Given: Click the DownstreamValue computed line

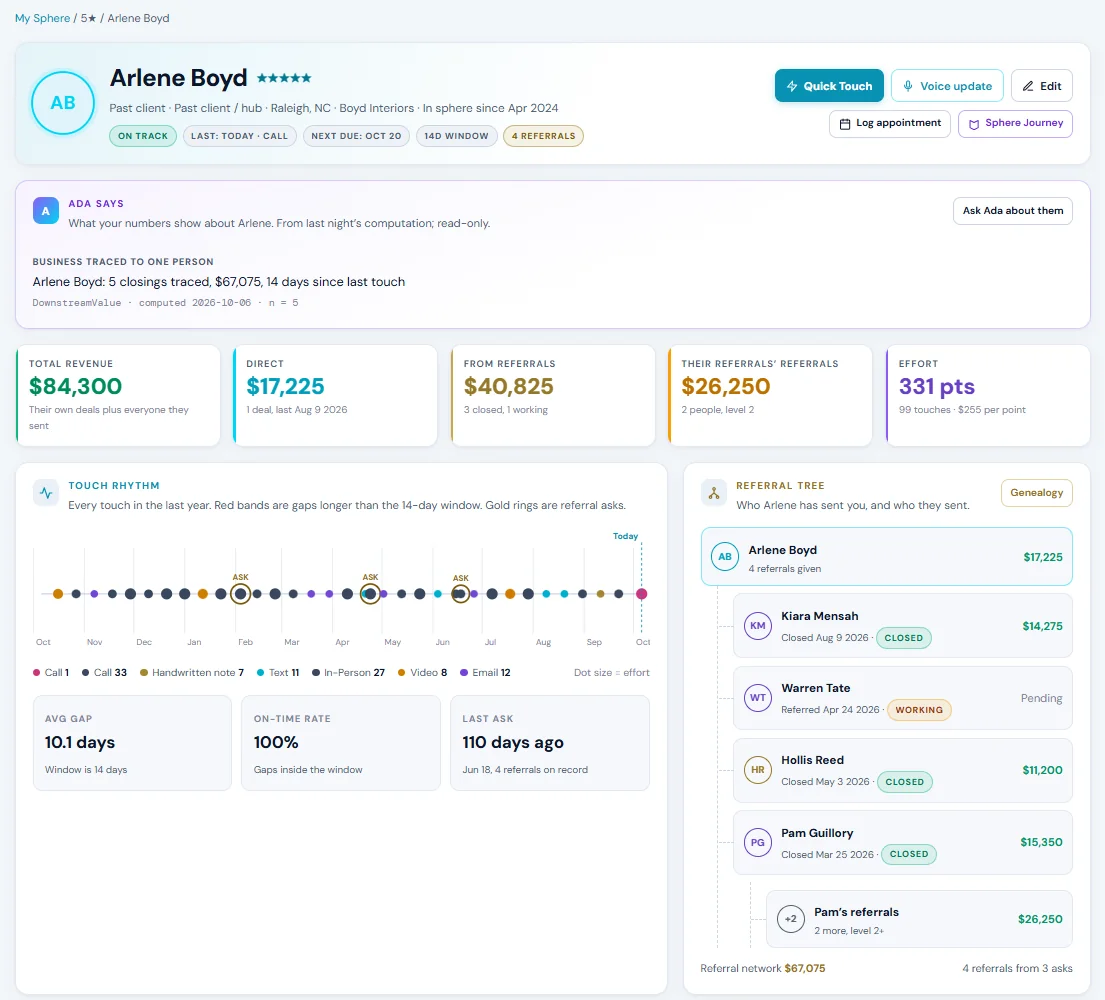Looking at the screenshot, I should [165, 302].
